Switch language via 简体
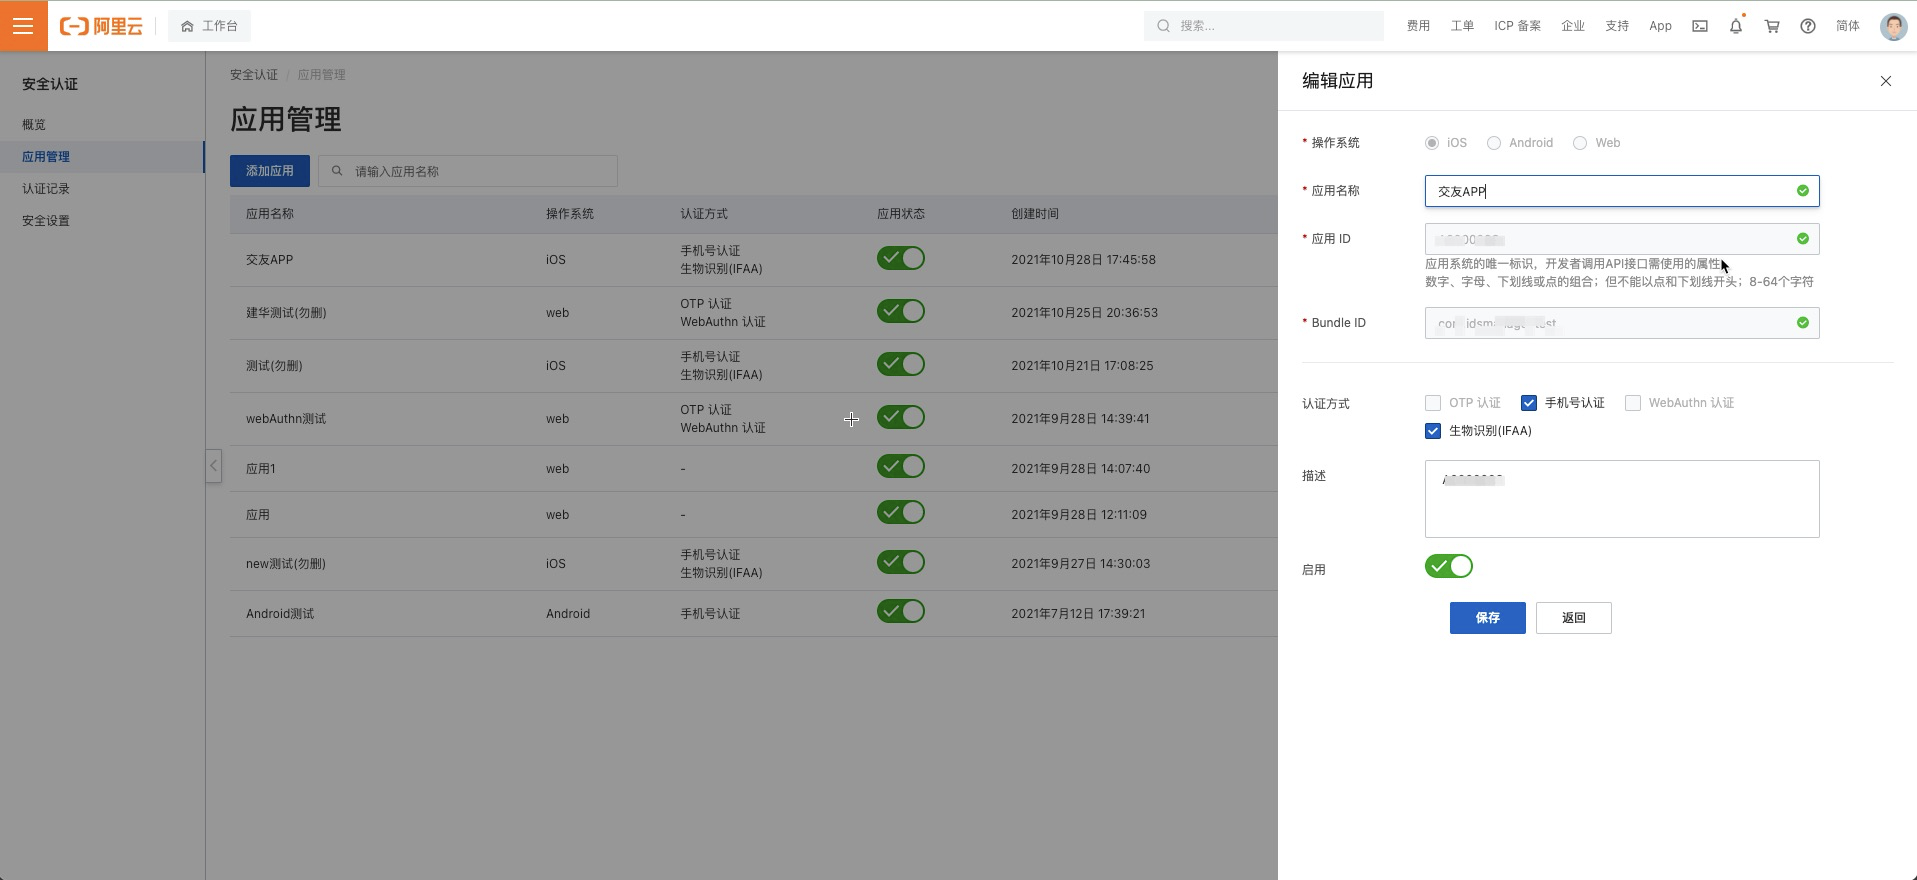 tap(1848, 26)
